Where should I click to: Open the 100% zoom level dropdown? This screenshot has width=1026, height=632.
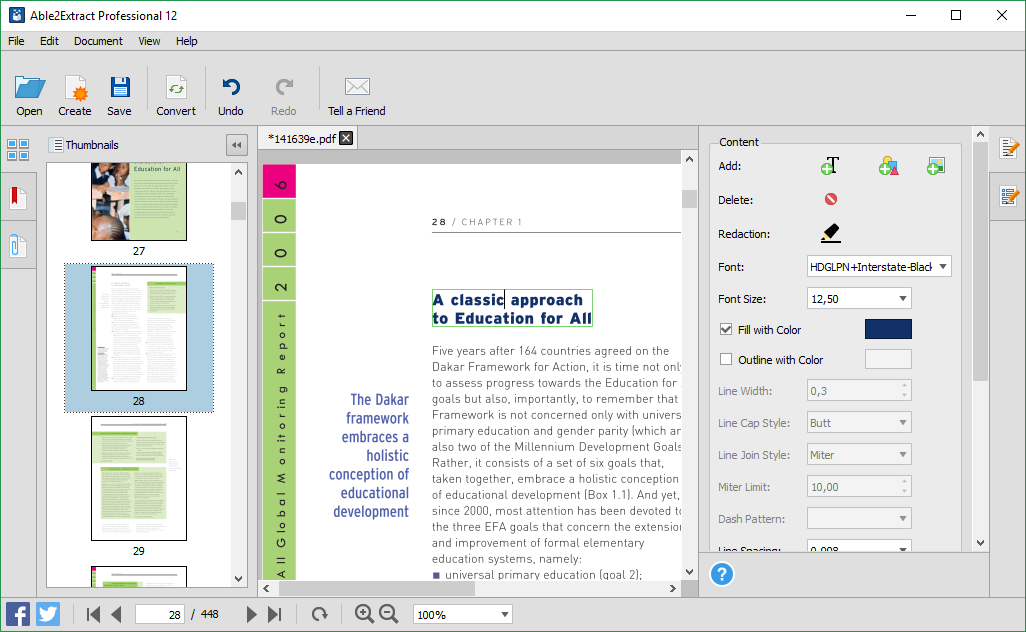(504, 614)
